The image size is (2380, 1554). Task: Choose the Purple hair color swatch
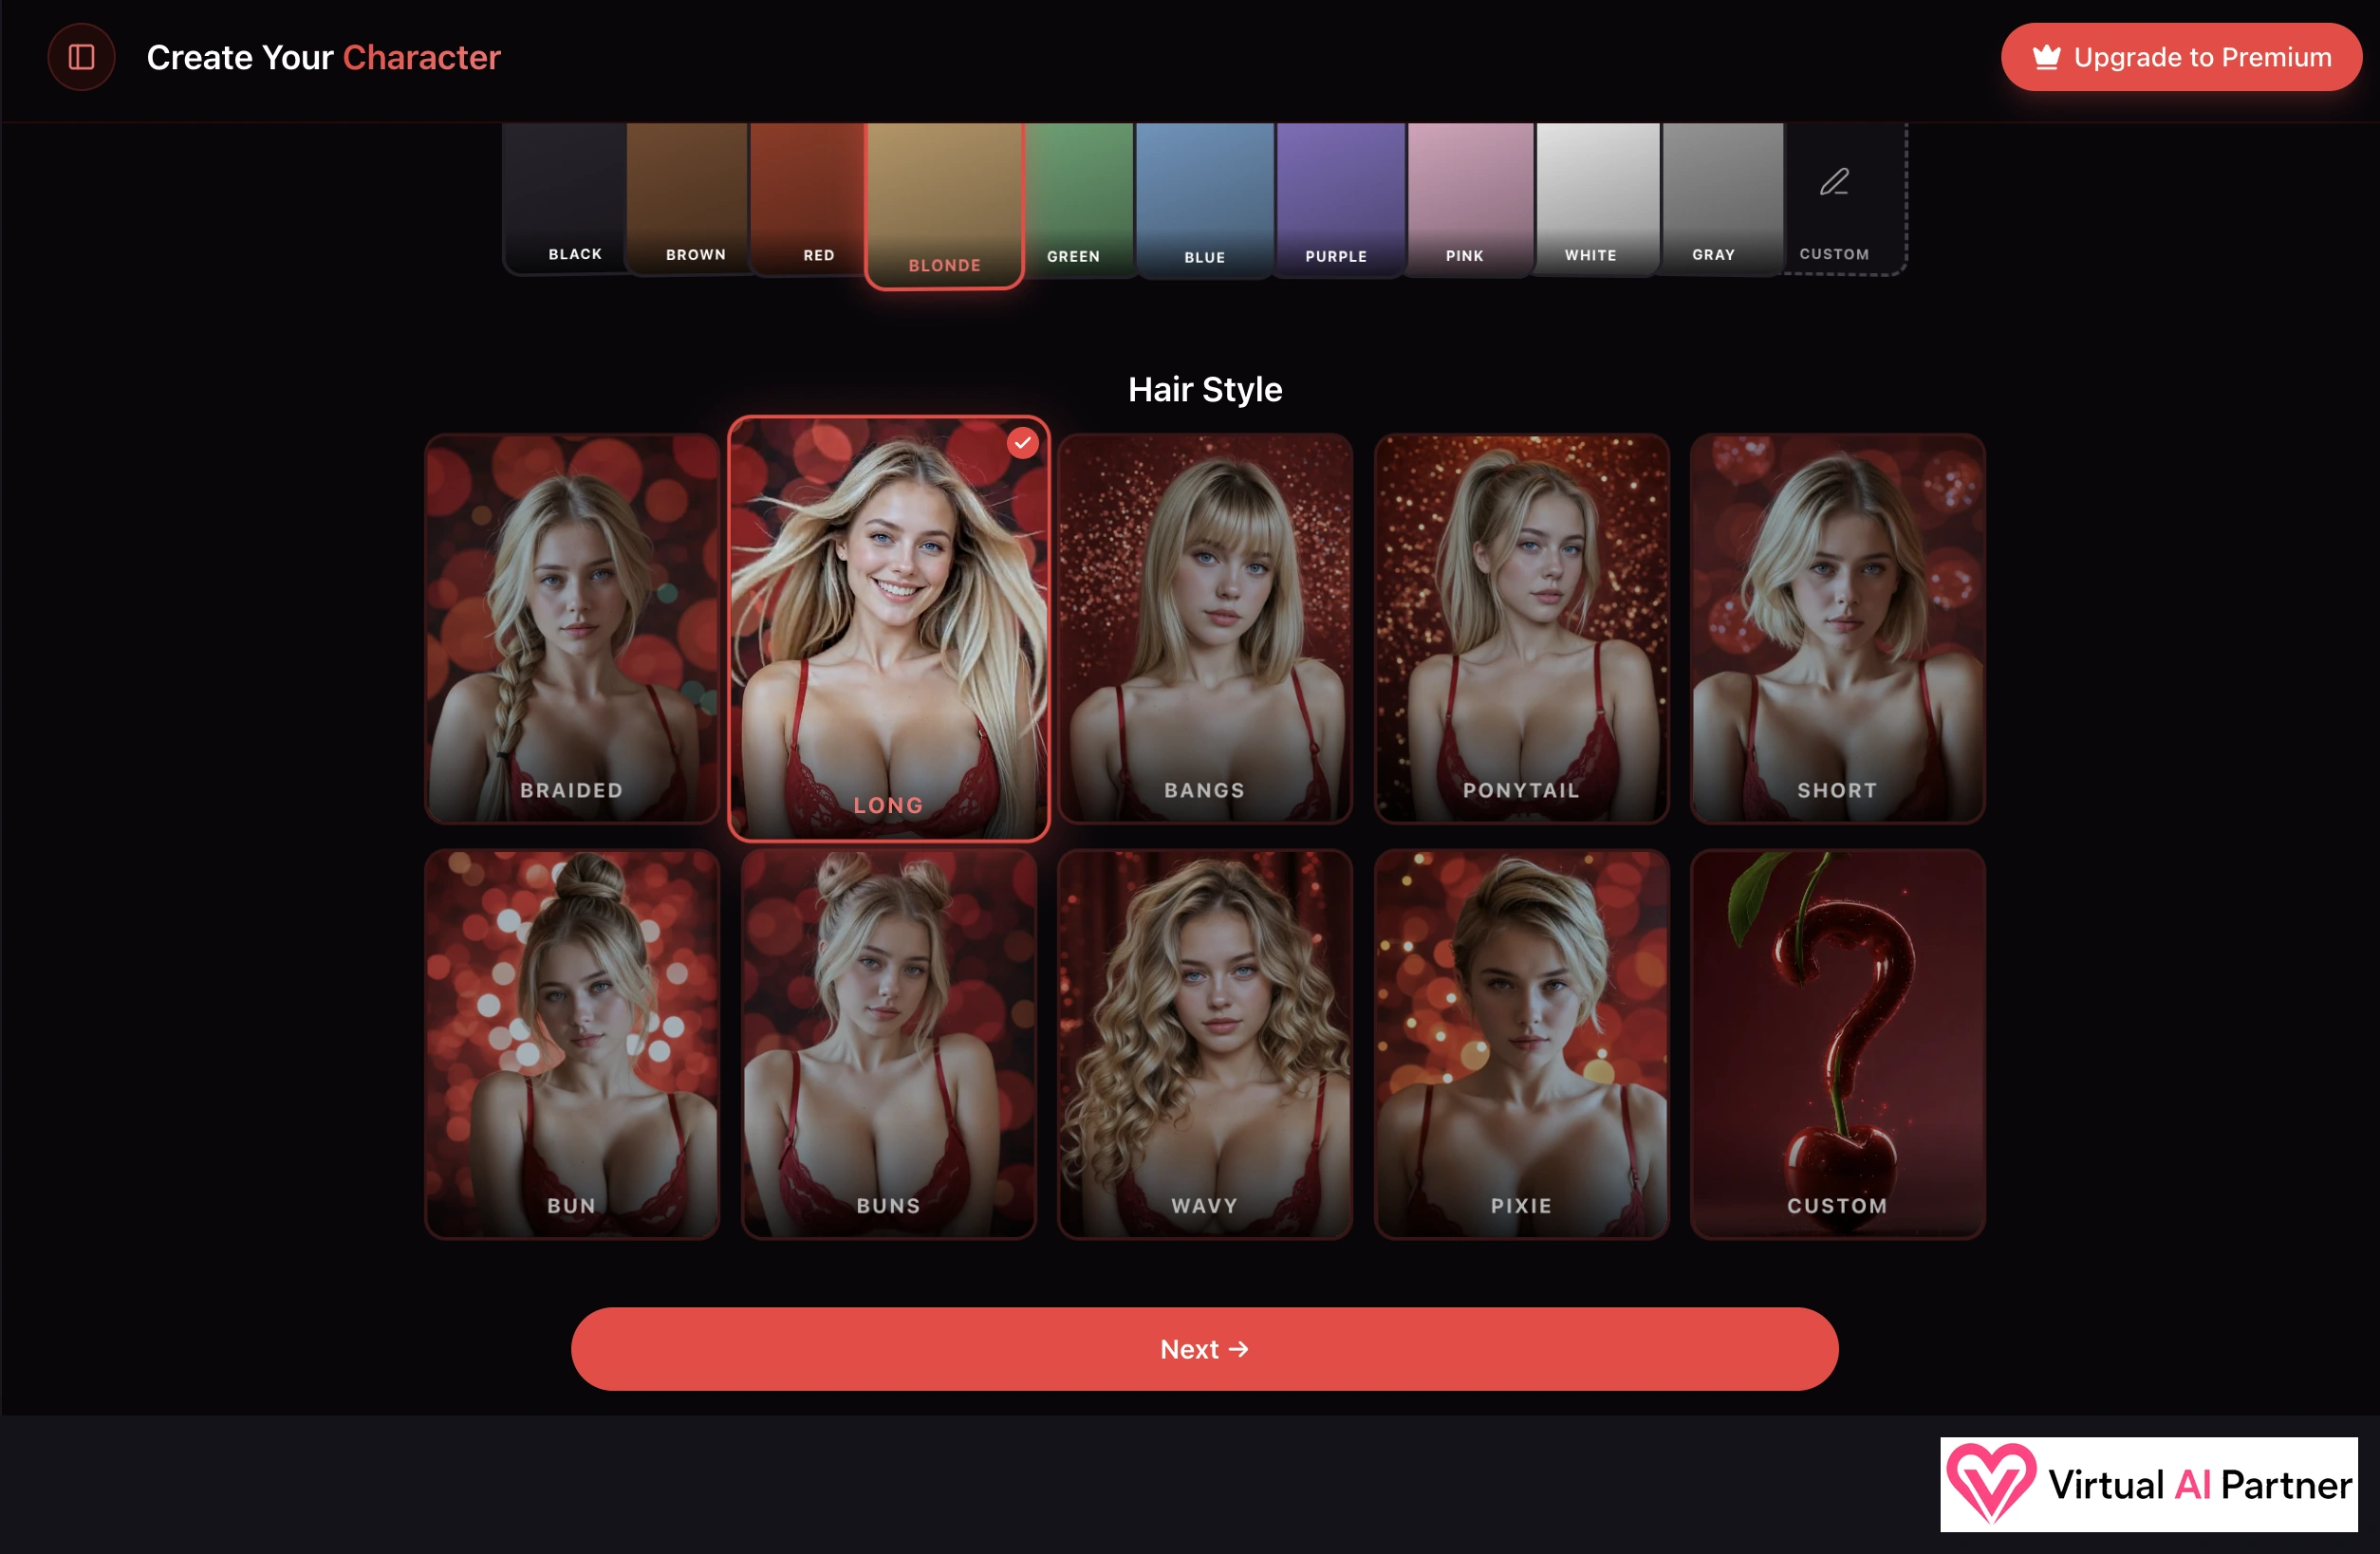(1341, 199)
